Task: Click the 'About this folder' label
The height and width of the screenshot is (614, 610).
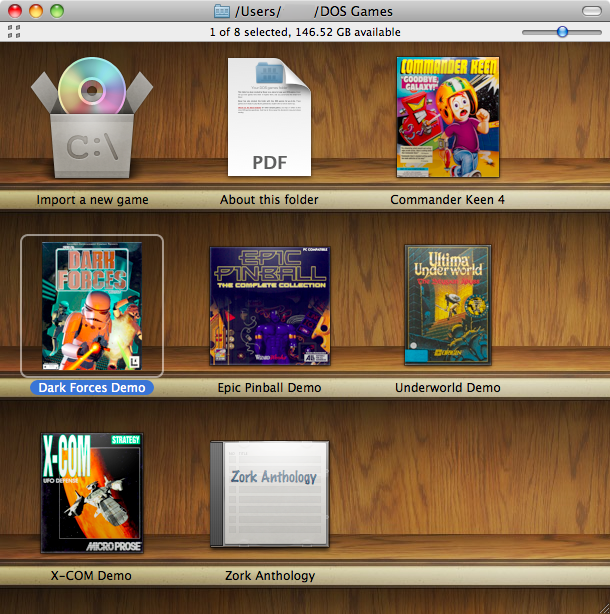Action: [x=269, y=199]
